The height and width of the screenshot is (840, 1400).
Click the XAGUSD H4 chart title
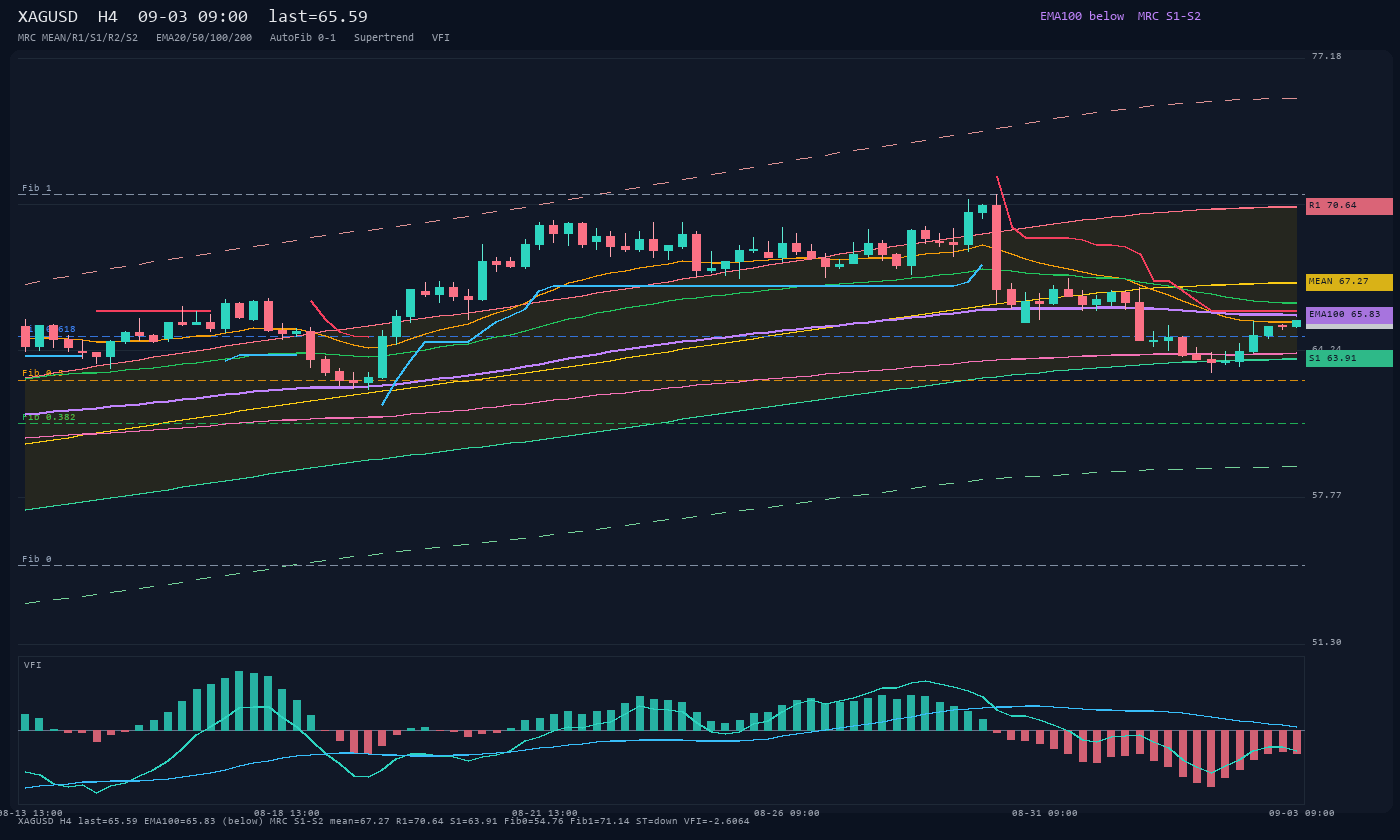(x=193, y=17)
